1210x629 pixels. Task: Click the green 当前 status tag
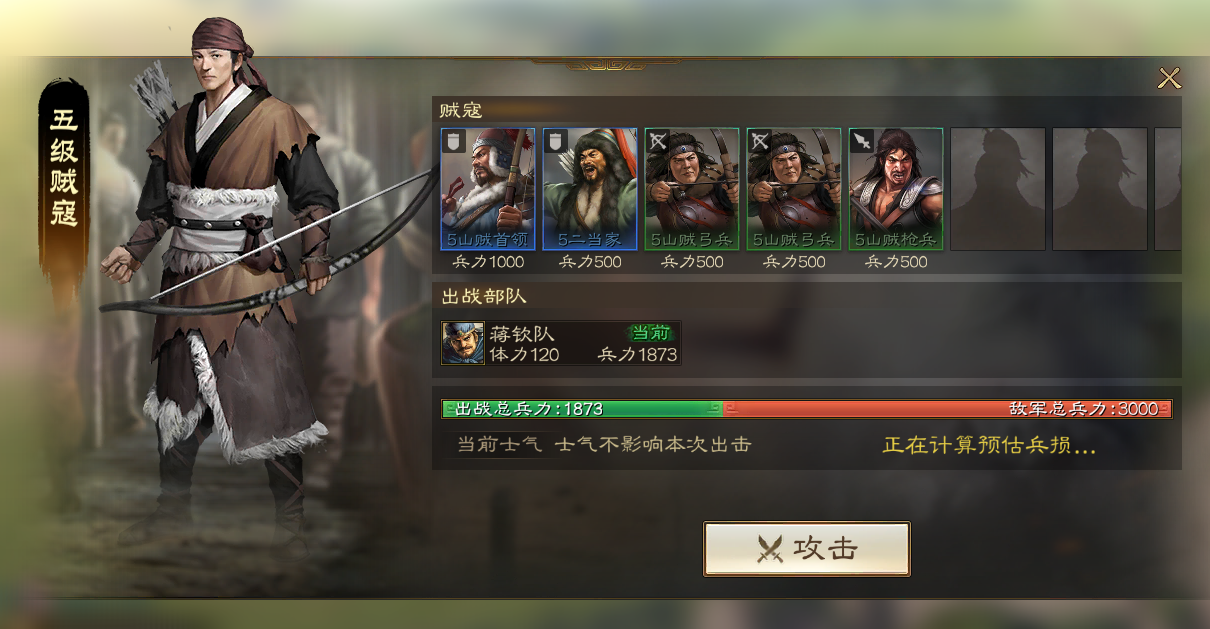tap(651, 333)
